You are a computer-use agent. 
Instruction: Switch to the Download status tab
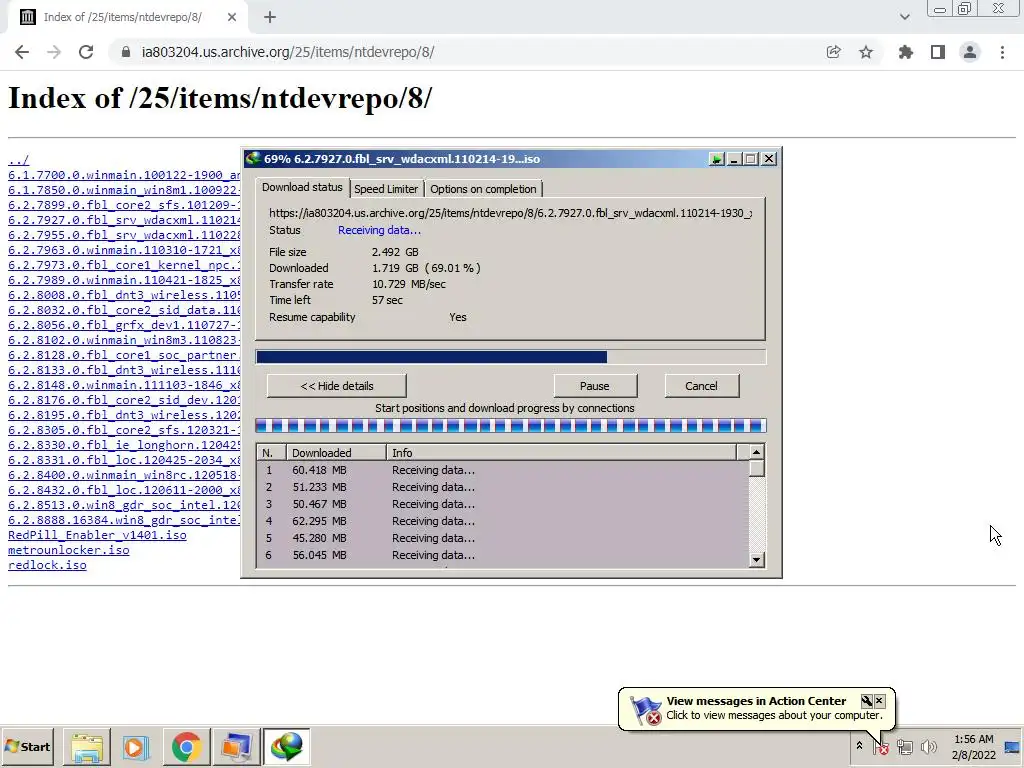(x=302, y=187)
